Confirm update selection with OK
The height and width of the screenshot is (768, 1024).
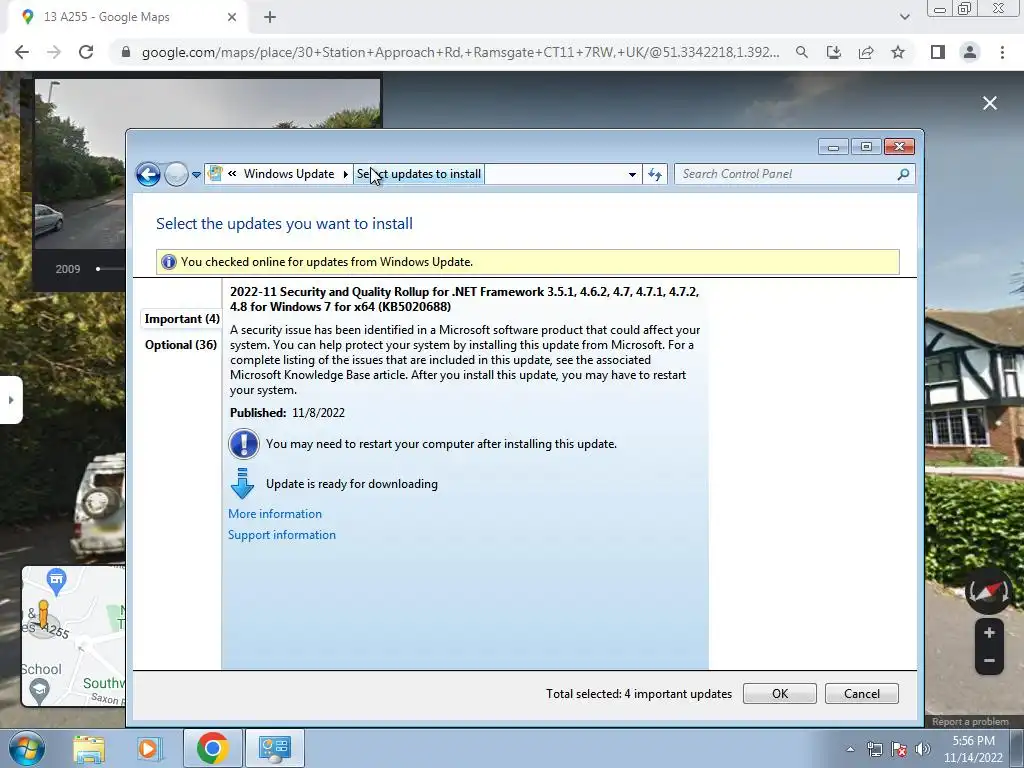click(780, 694)
